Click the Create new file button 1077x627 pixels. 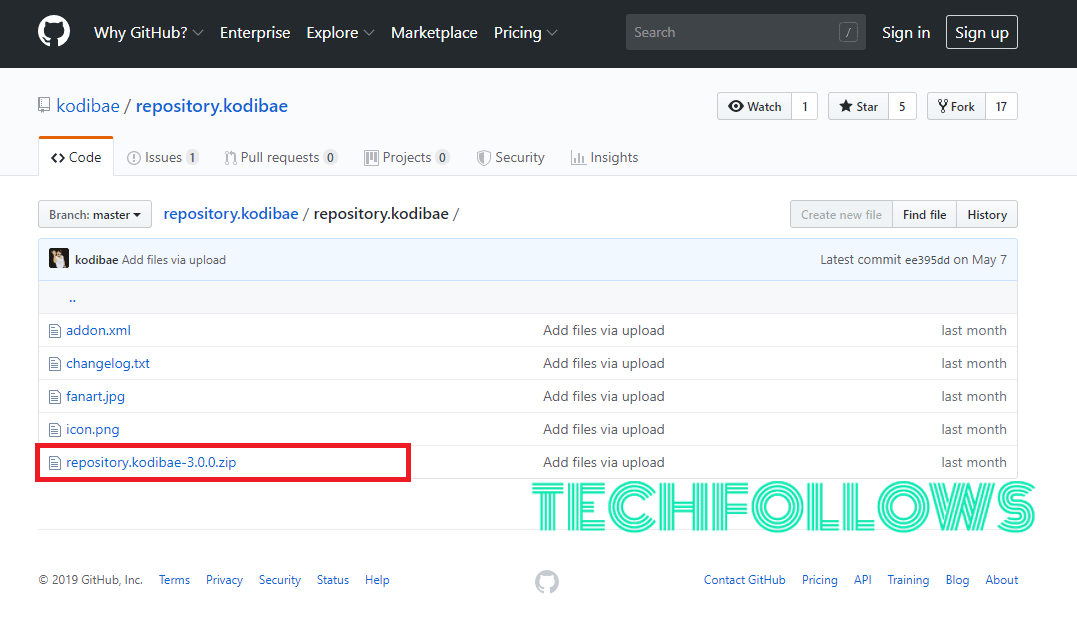841,214
